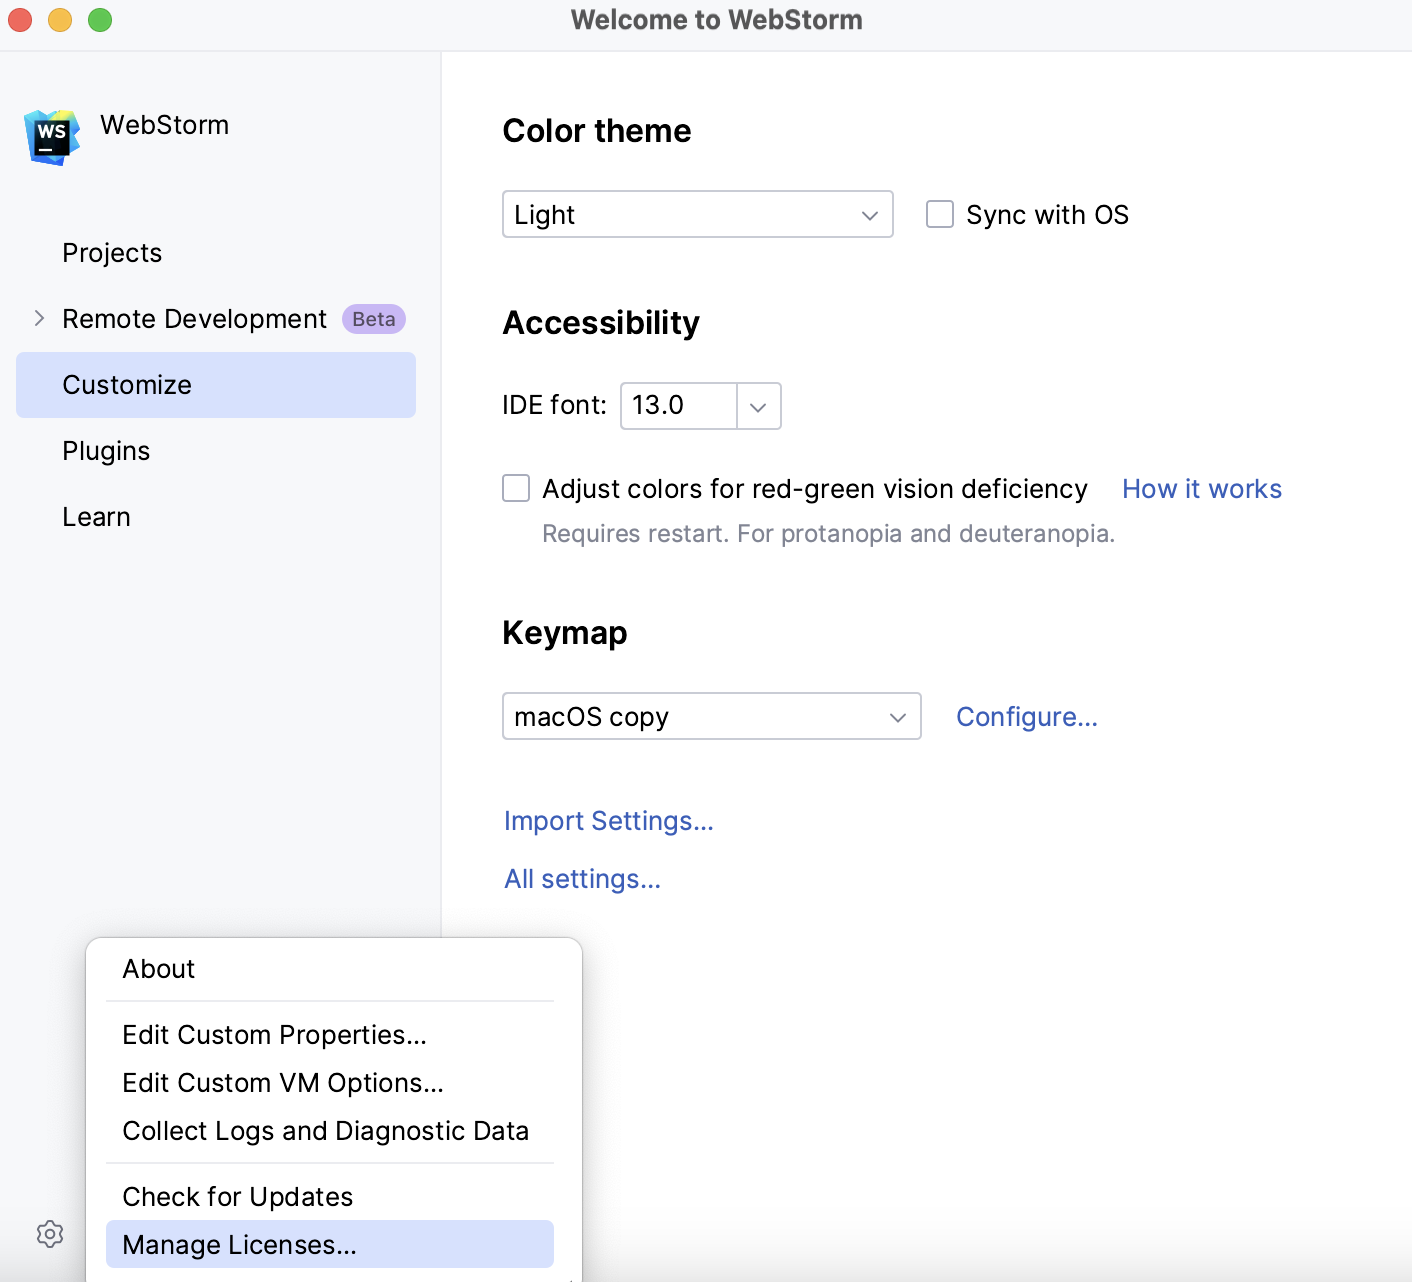The height and width of the screenshot is (1282, 1412).
Task: Click Import Settings
Action: click(608, 820)
